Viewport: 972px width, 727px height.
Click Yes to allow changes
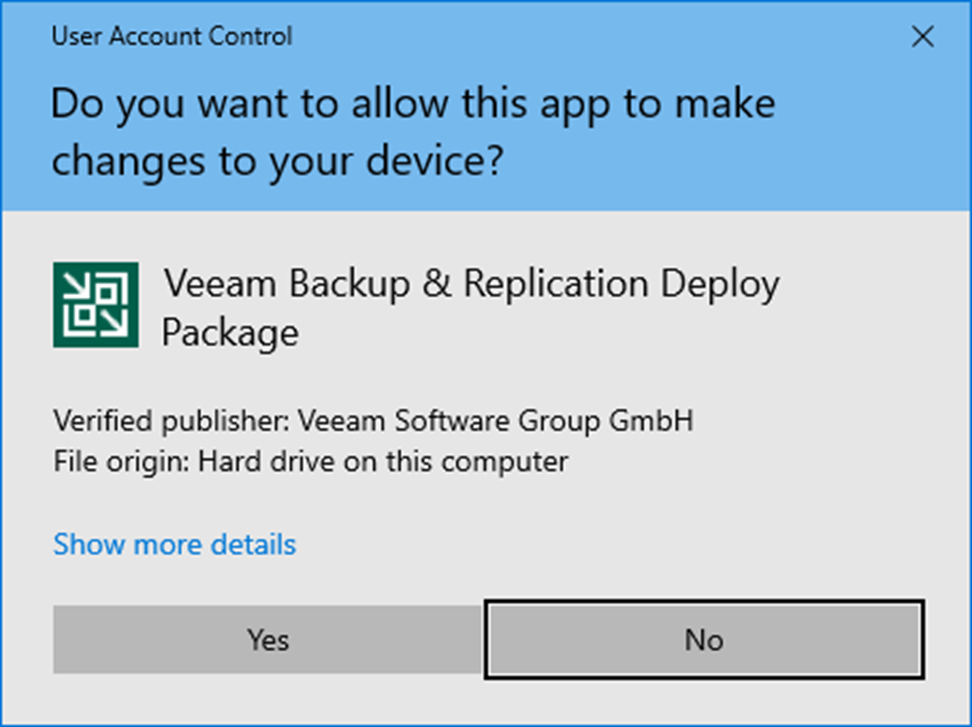point(268,639)
